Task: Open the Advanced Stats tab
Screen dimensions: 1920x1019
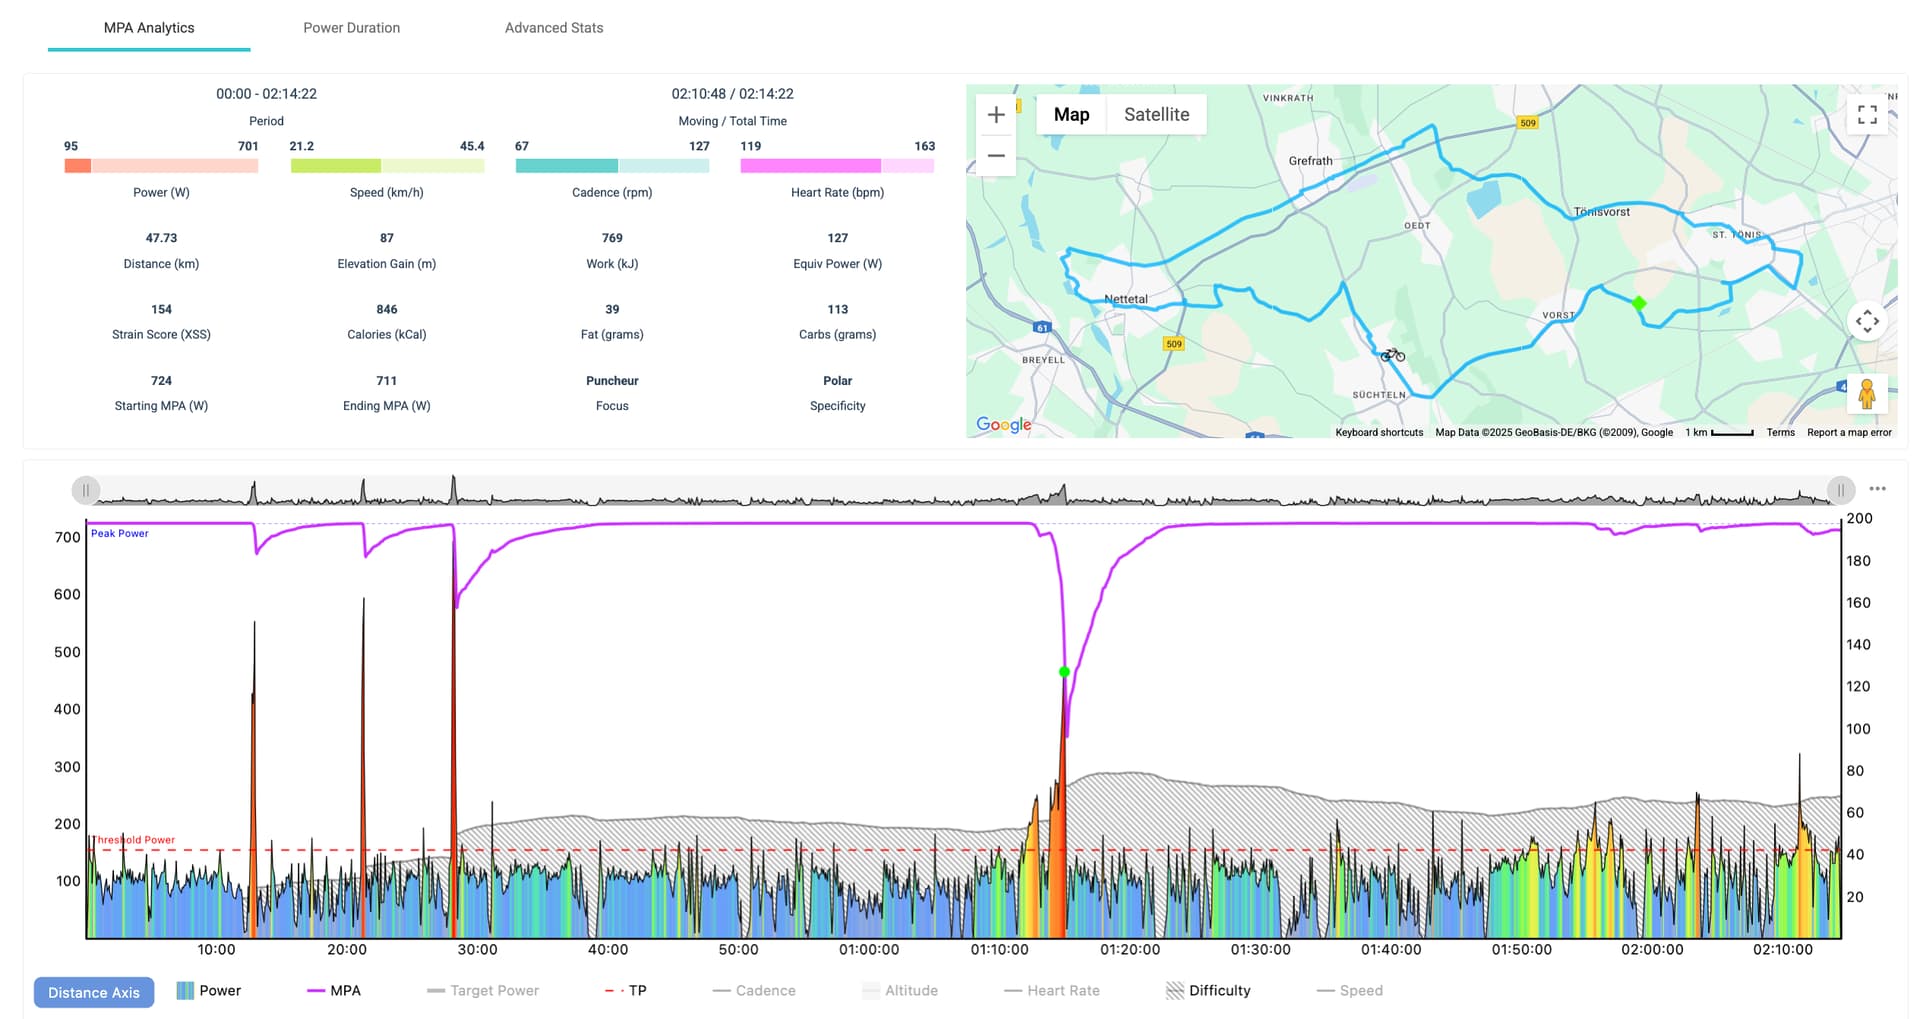Action: 553,28
